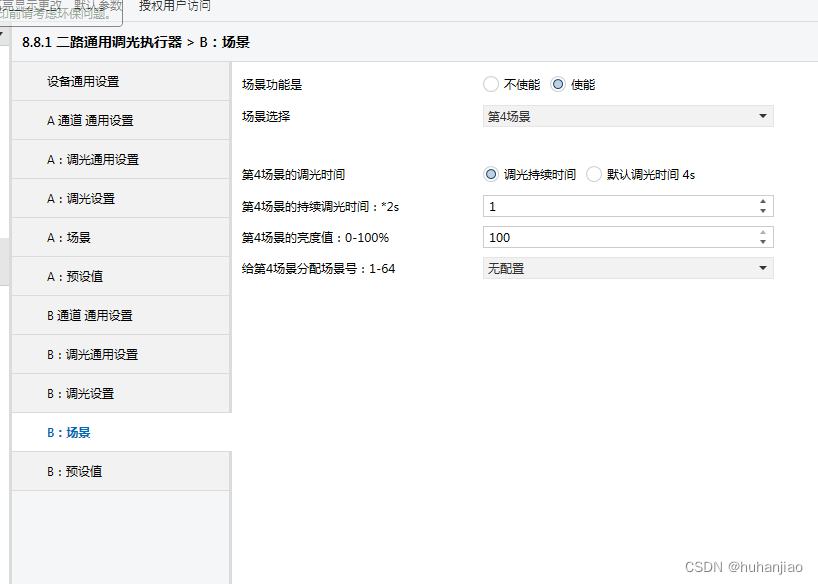
Task: Click the 亮度值 input field showing 100
Action: pyautogui.click(x=615, y=237)
